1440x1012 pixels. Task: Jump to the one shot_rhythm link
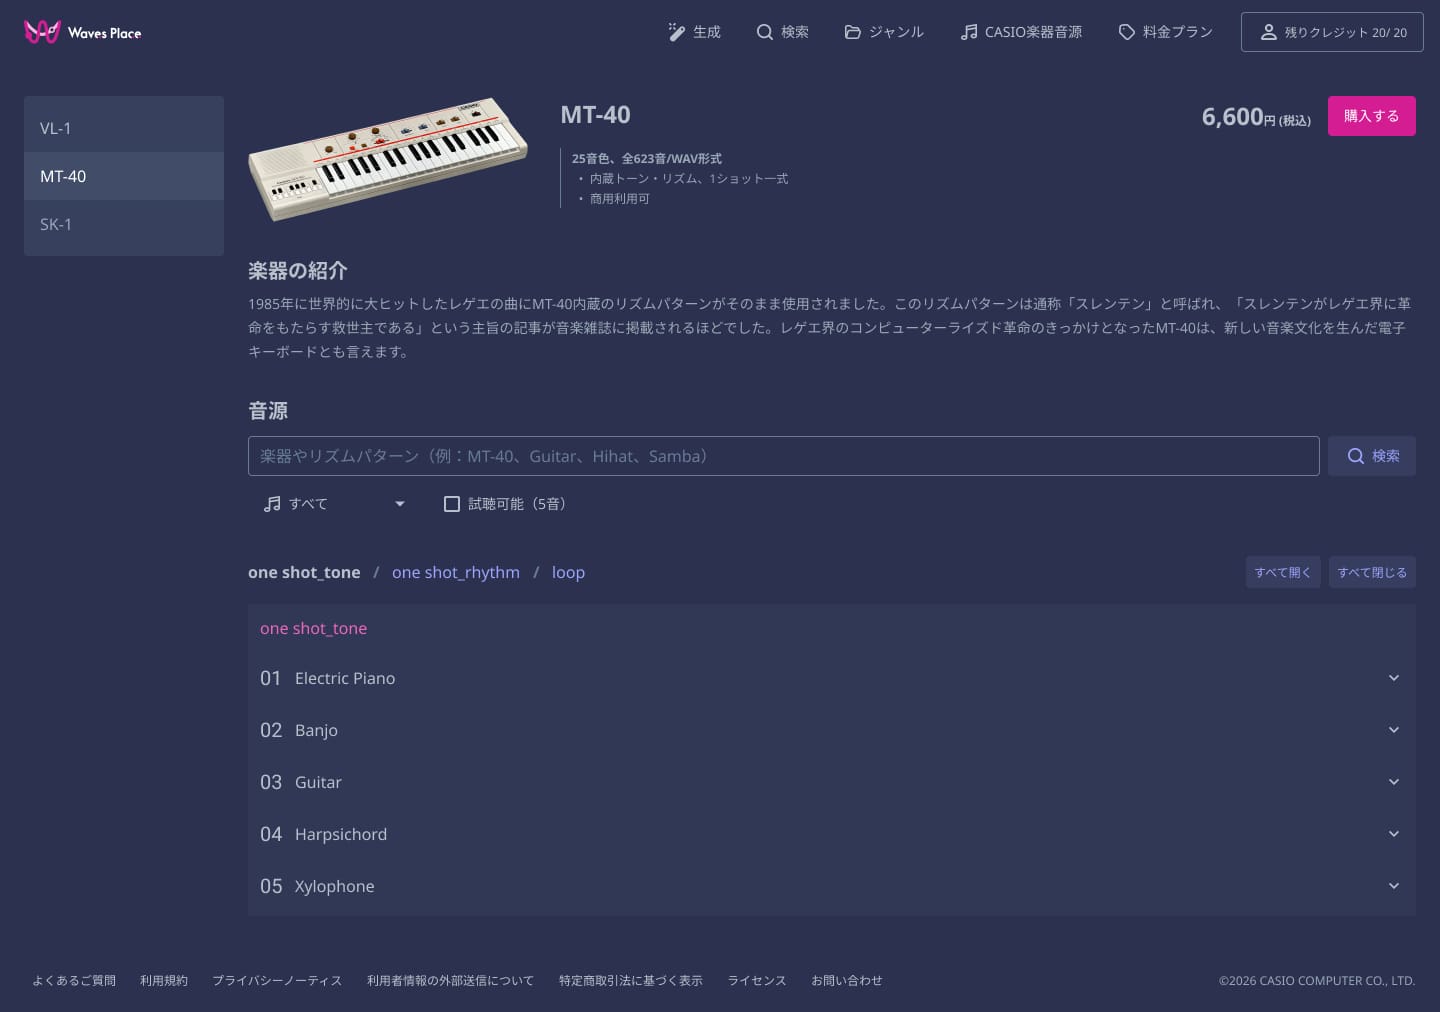click(455, 572)
